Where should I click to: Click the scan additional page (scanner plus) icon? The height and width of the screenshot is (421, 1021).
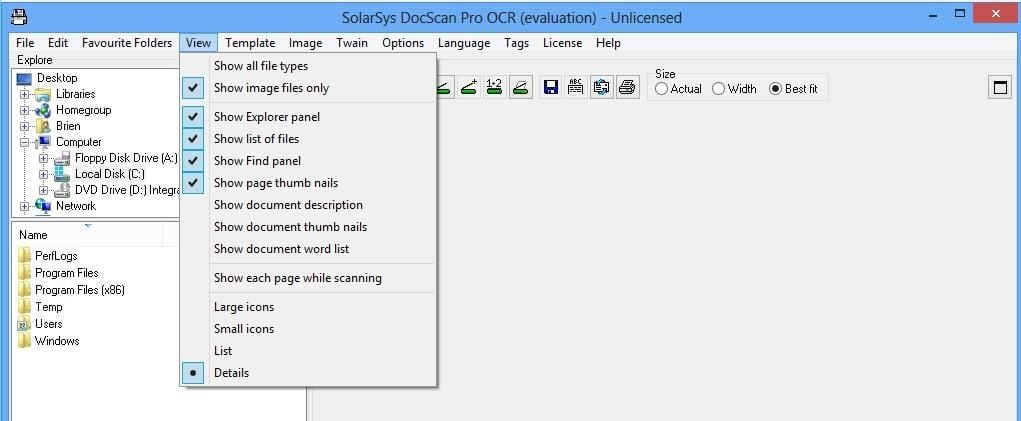point(468,87)
